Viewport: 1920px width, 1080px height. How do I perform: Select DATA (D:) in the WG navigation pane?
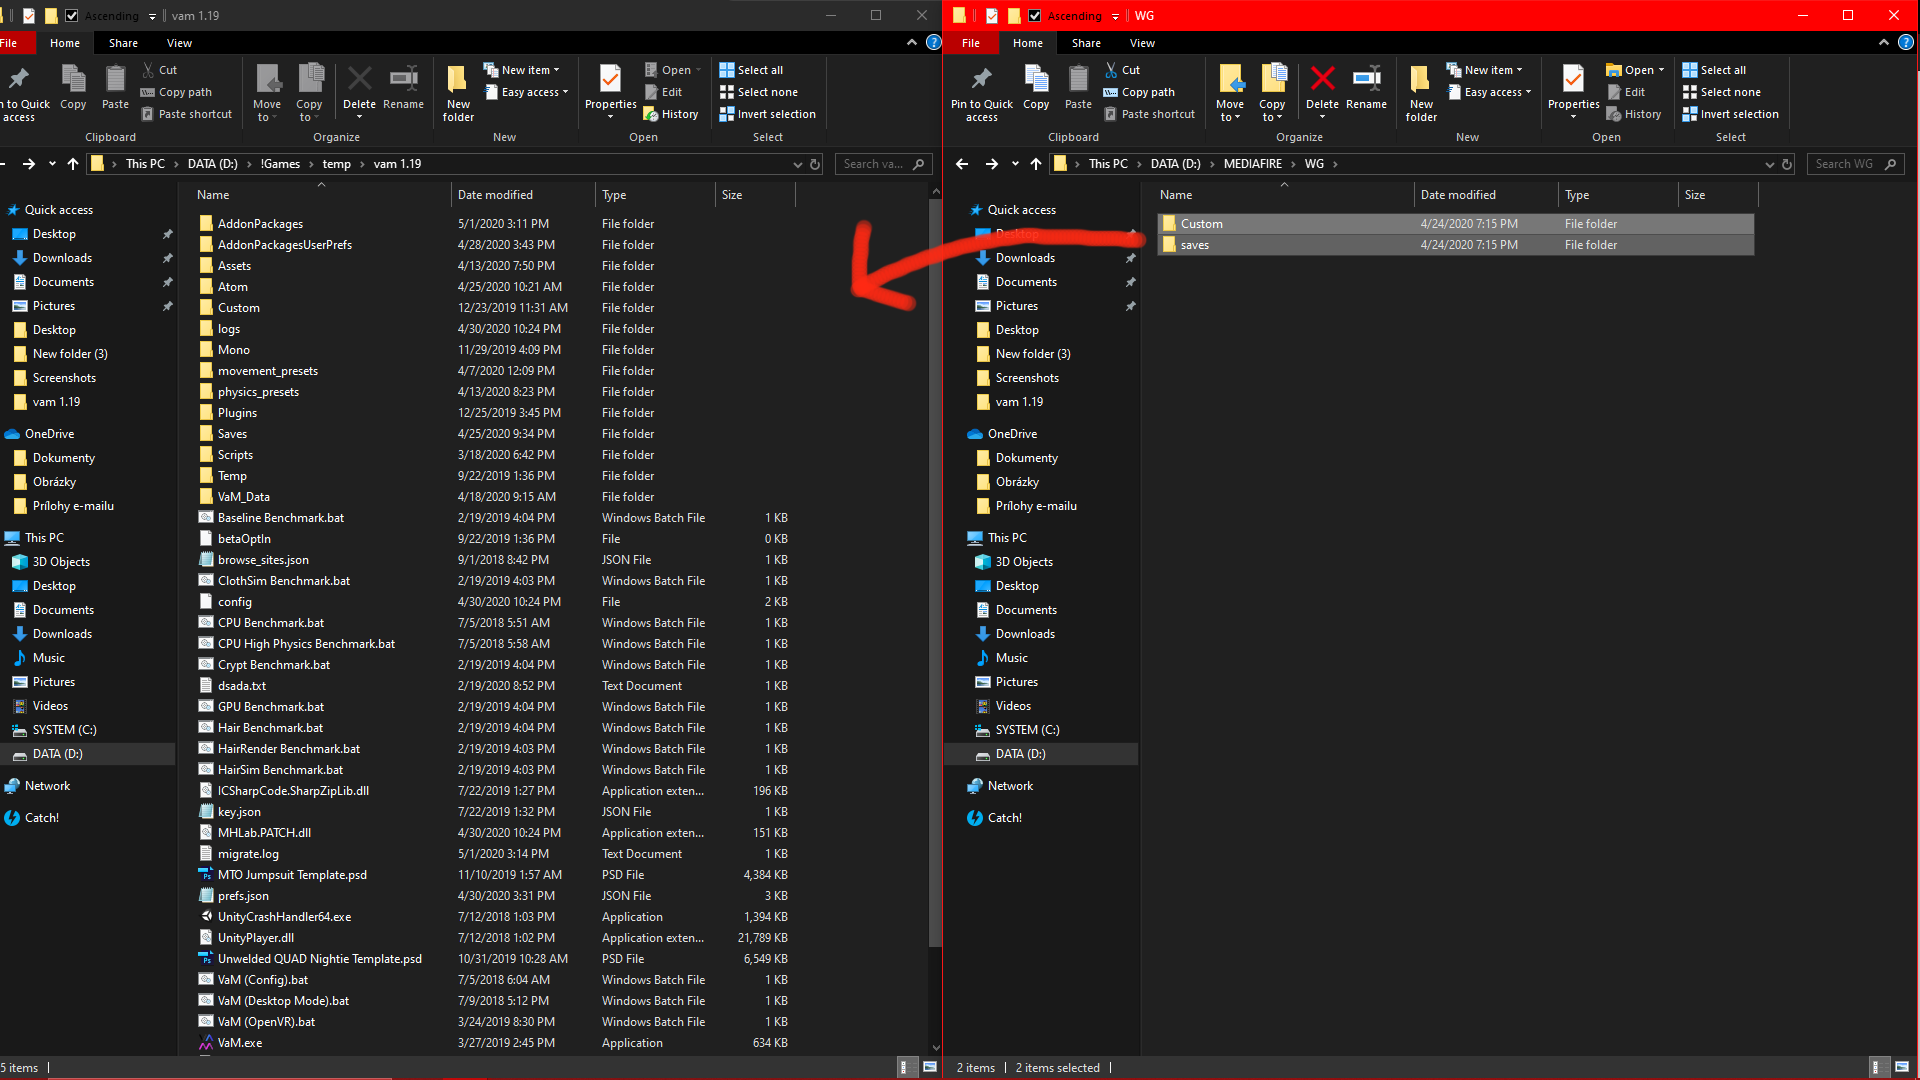[x=1040, y=754]
